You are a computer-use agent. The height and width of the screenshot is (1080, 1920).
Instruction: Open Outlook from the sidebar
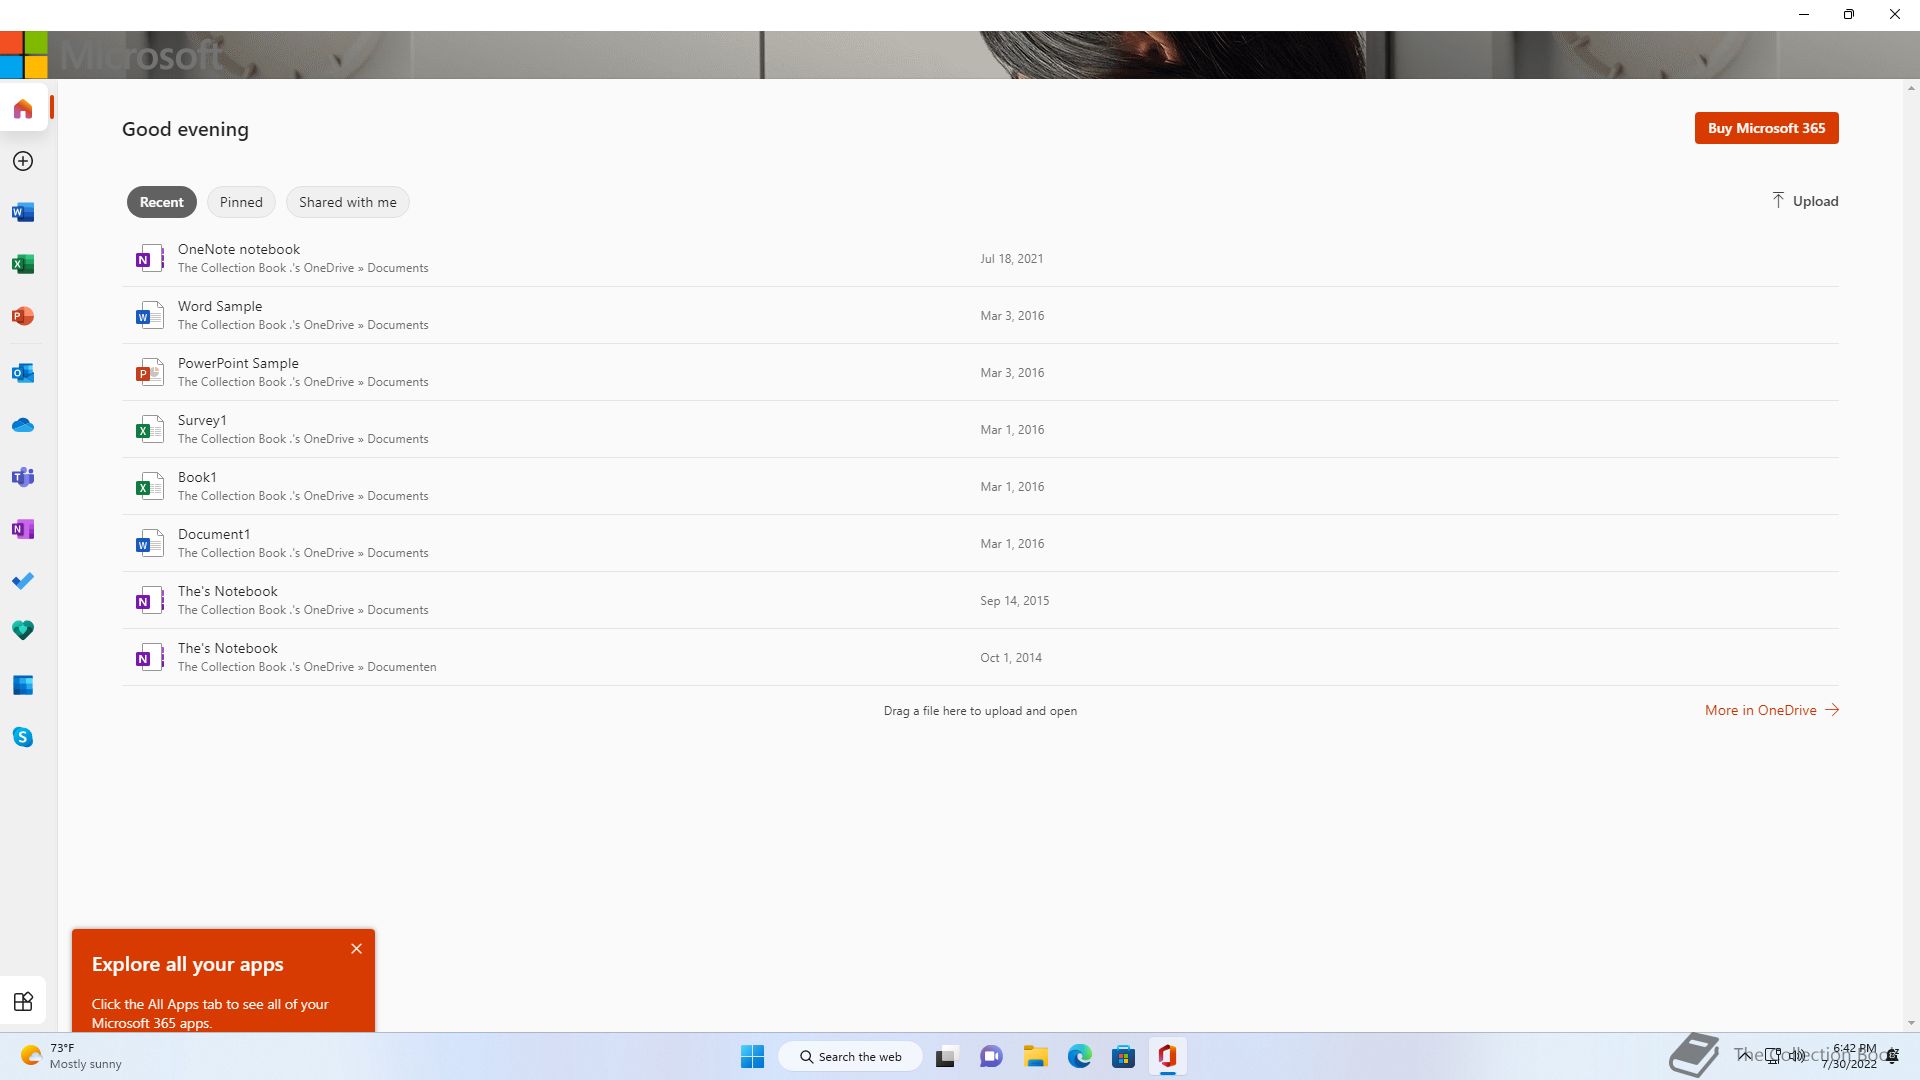tap(23, 373)
